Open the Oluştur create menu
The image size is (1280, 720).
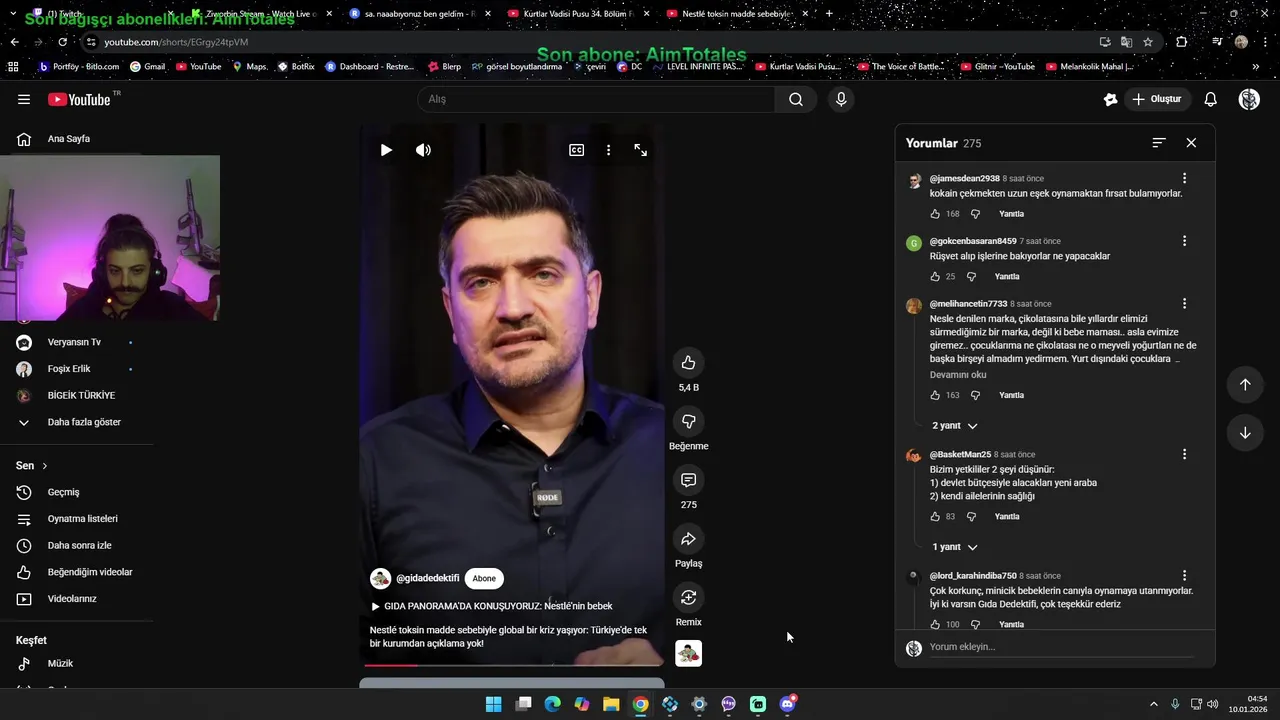coord(1157,99)
